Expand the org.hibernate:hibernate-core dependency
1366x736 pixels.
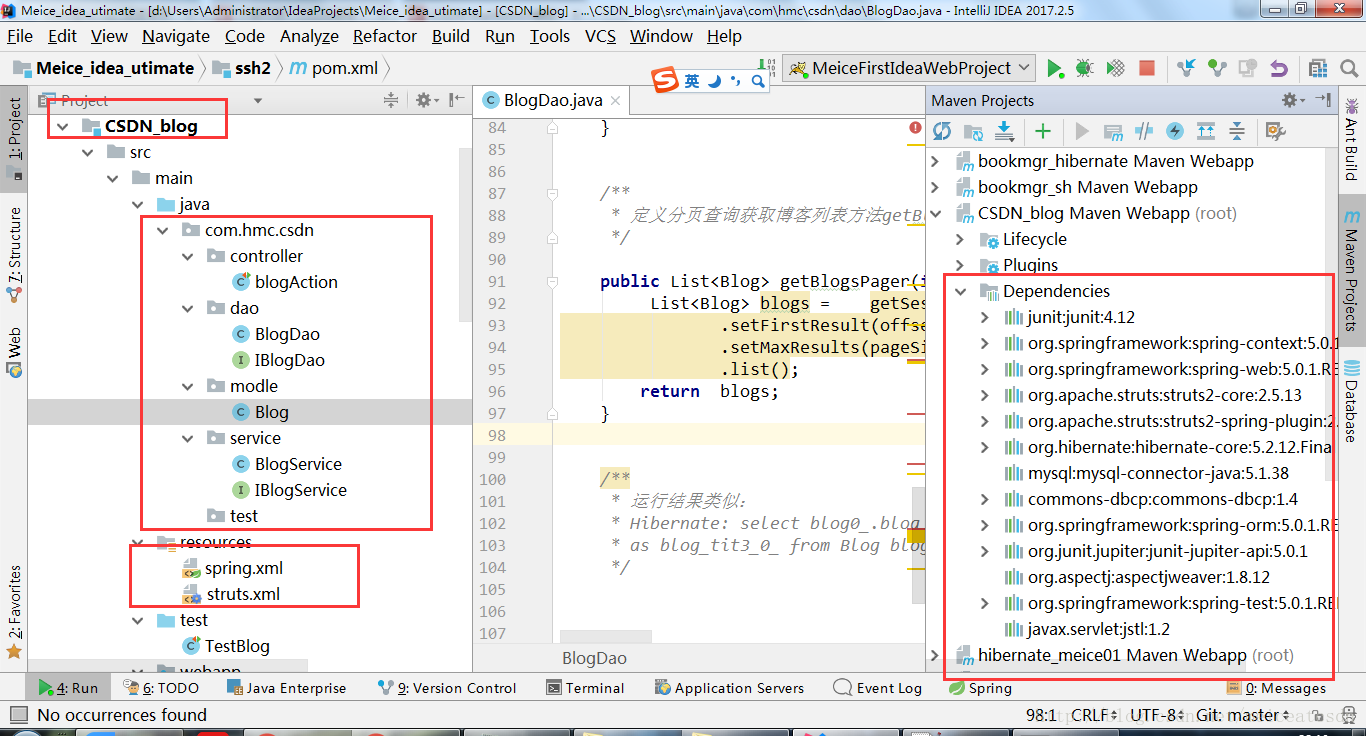click(985, 447)
